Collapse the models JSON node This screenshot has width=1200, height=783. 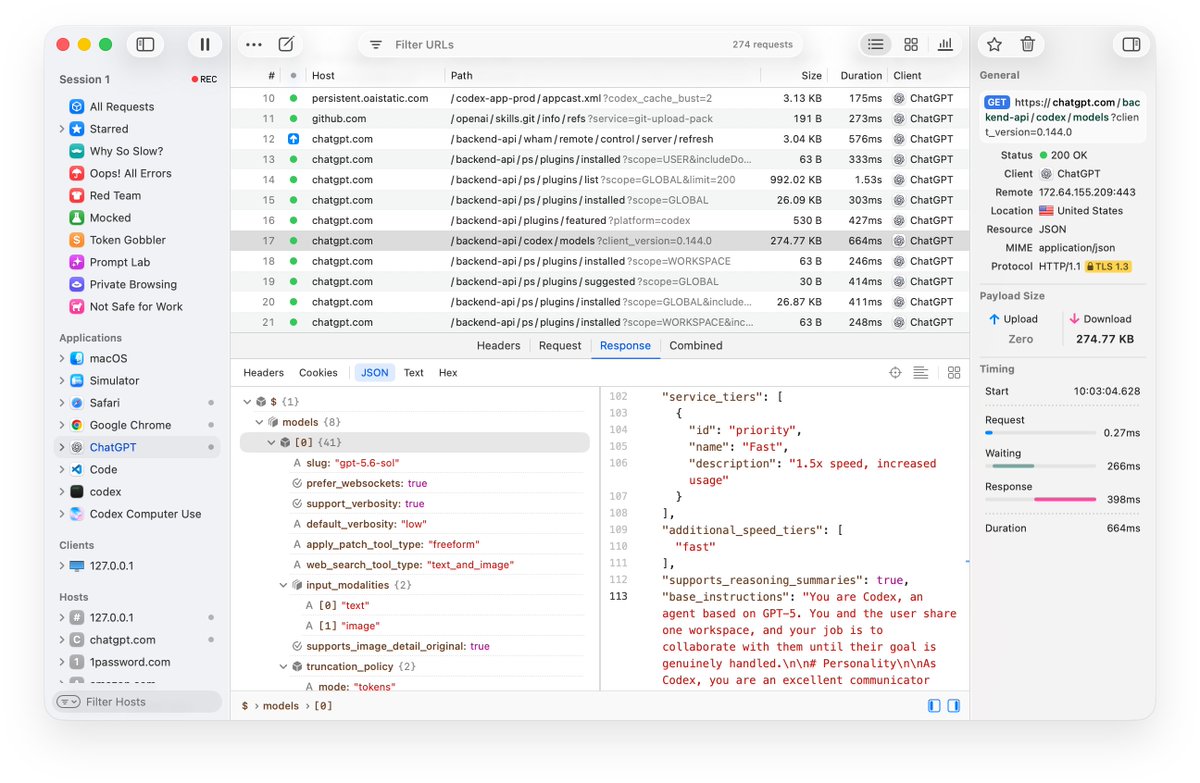260,422
